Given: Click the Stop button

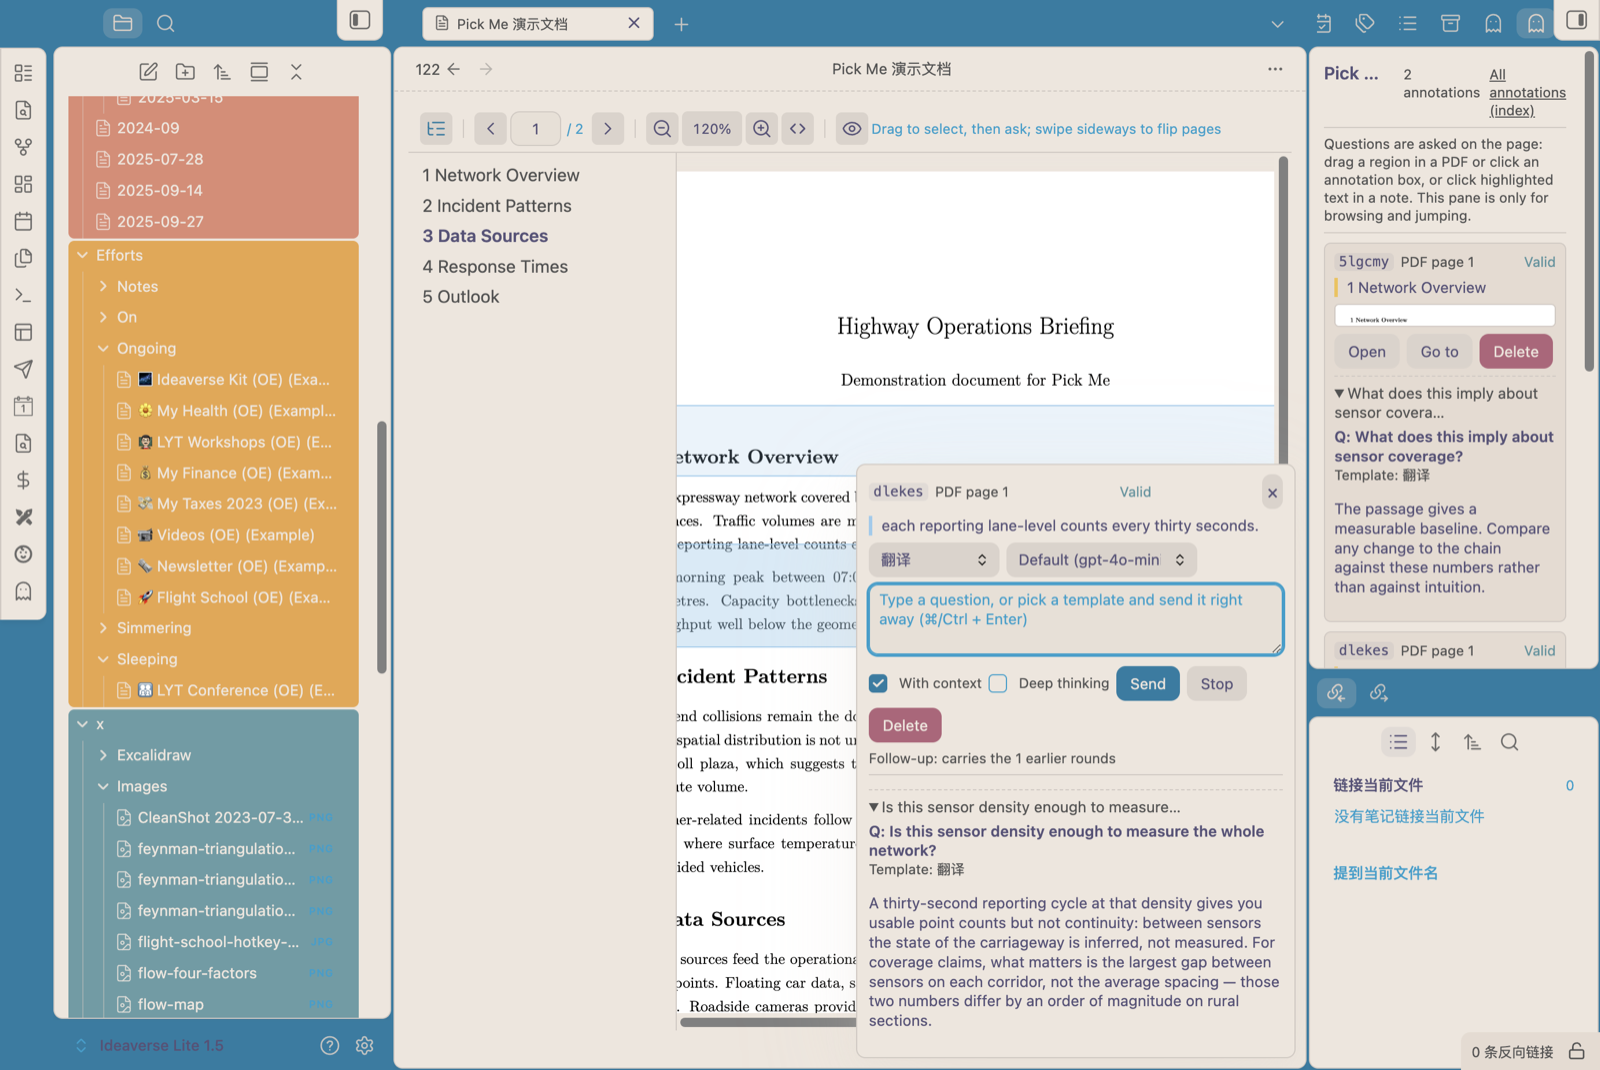Looking at the screenshot, I should (1217, 684).
